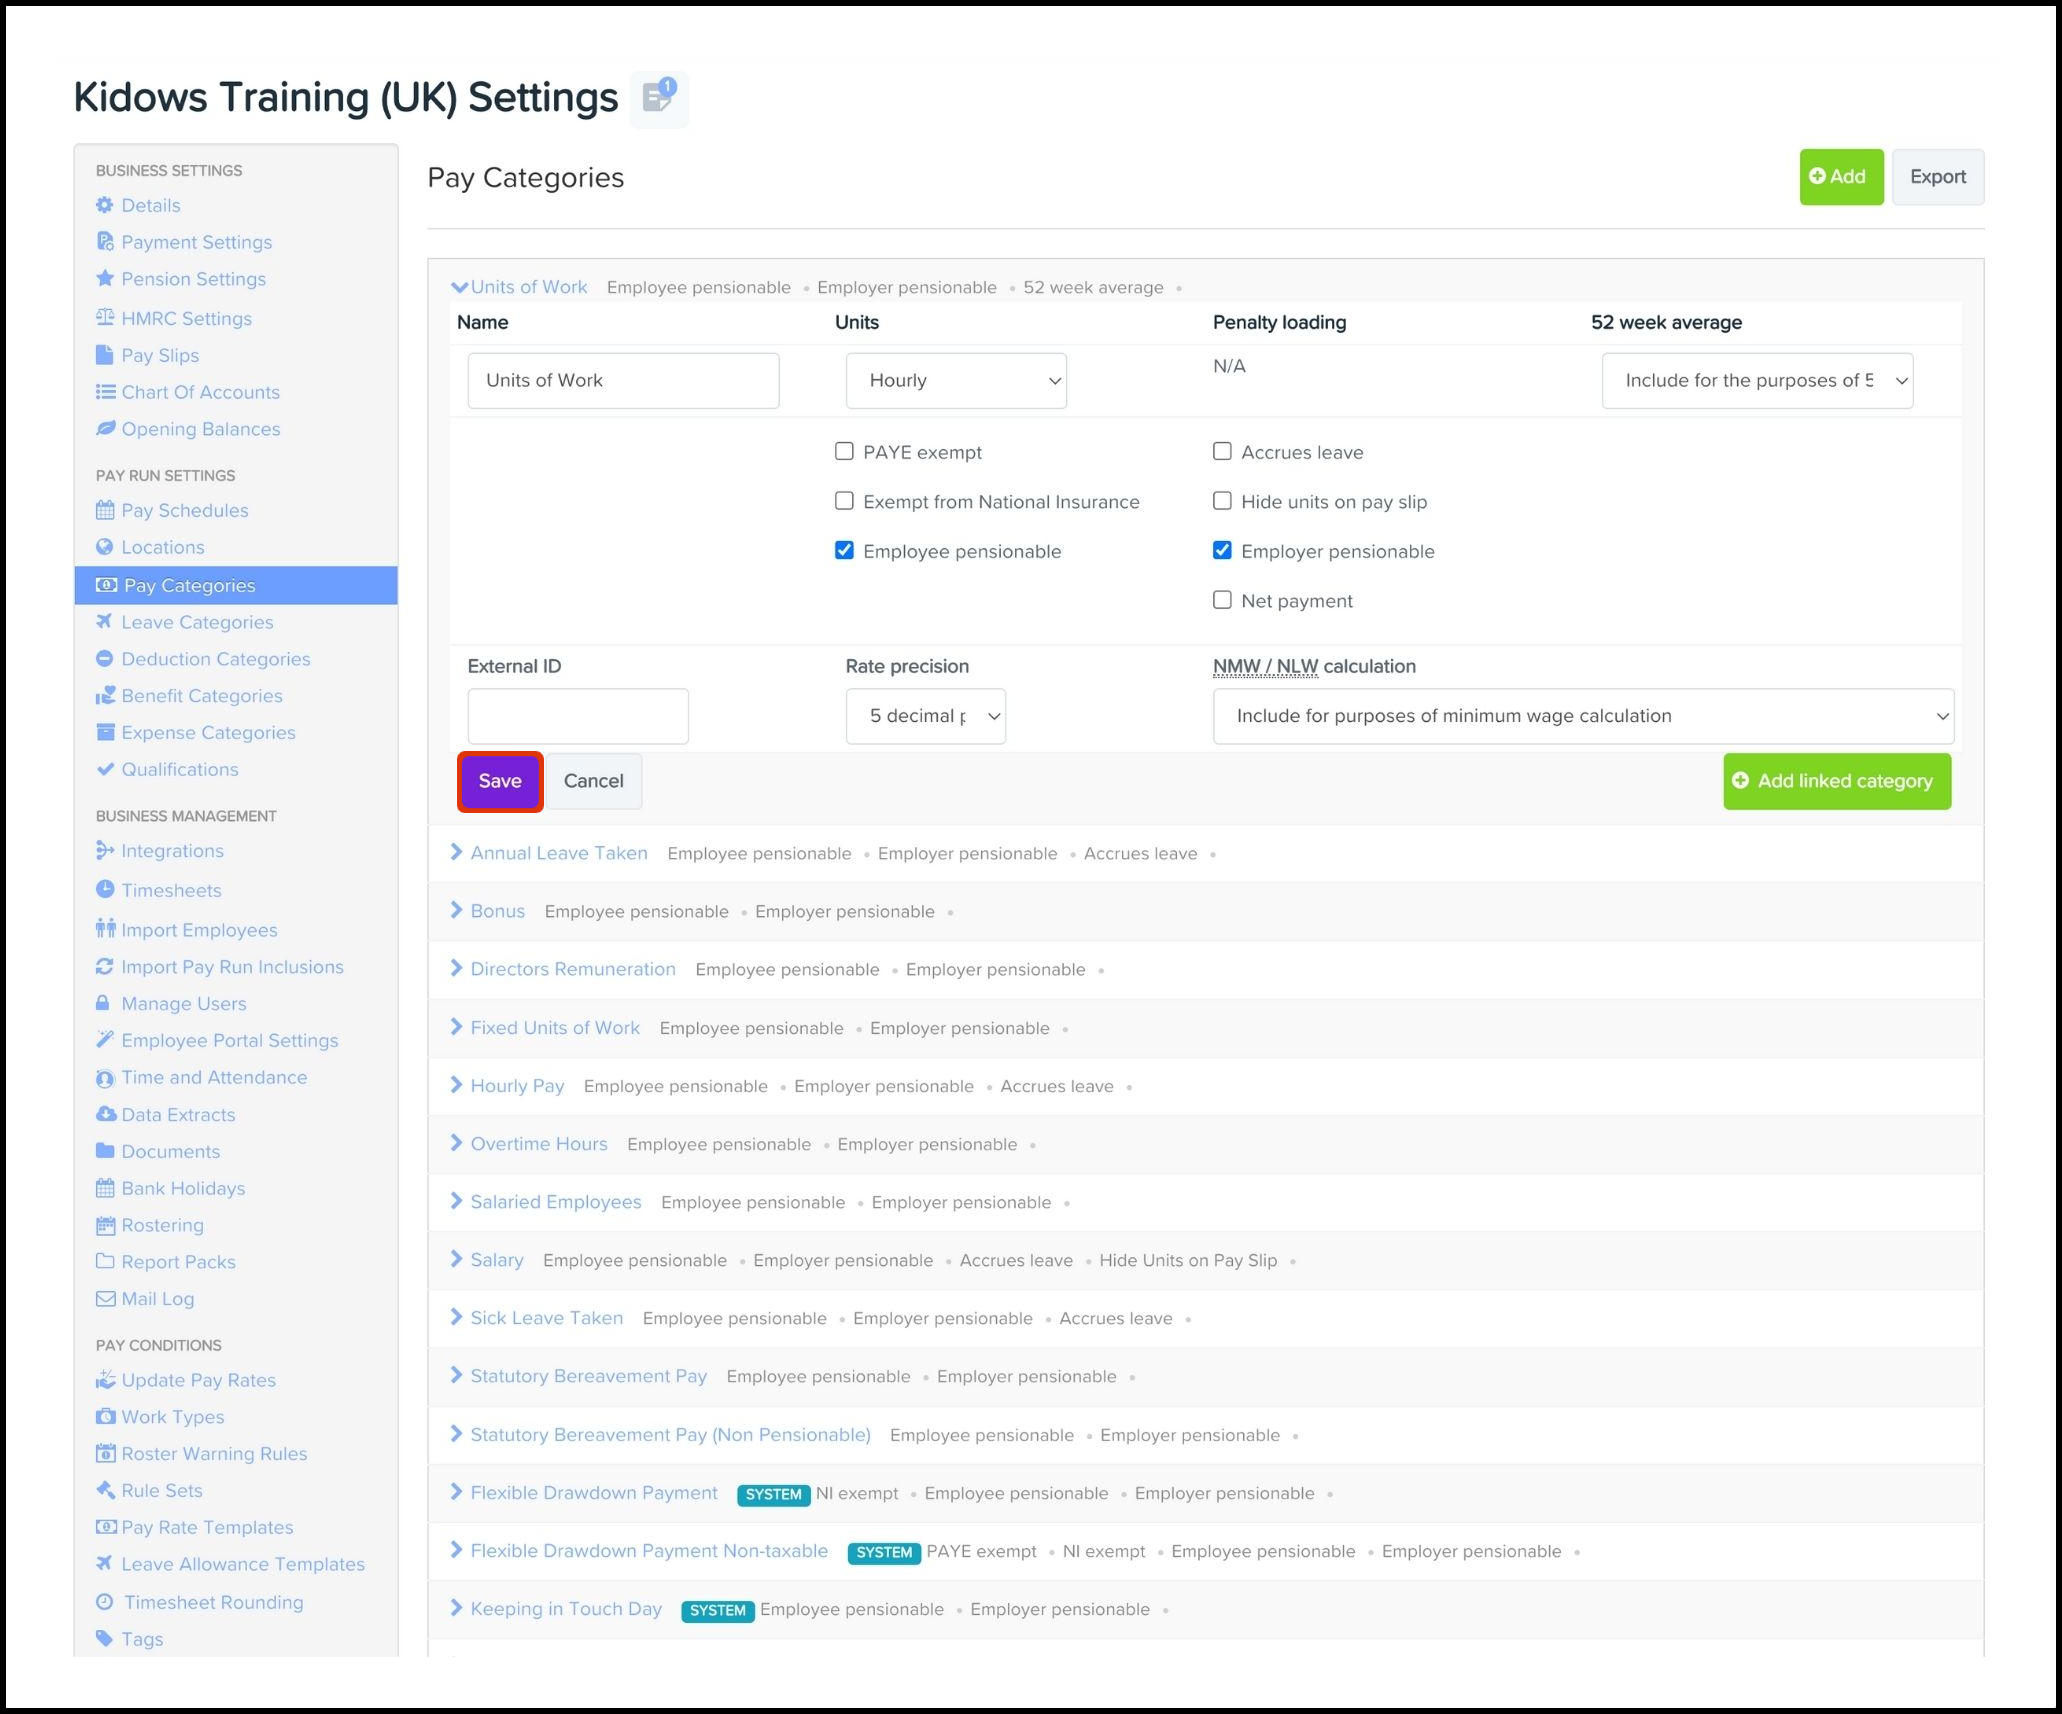This screenshot has width=2062, height=1714.
Task: Click the calendar icon next to Pay Schedules
Action: tap(105, 510)
